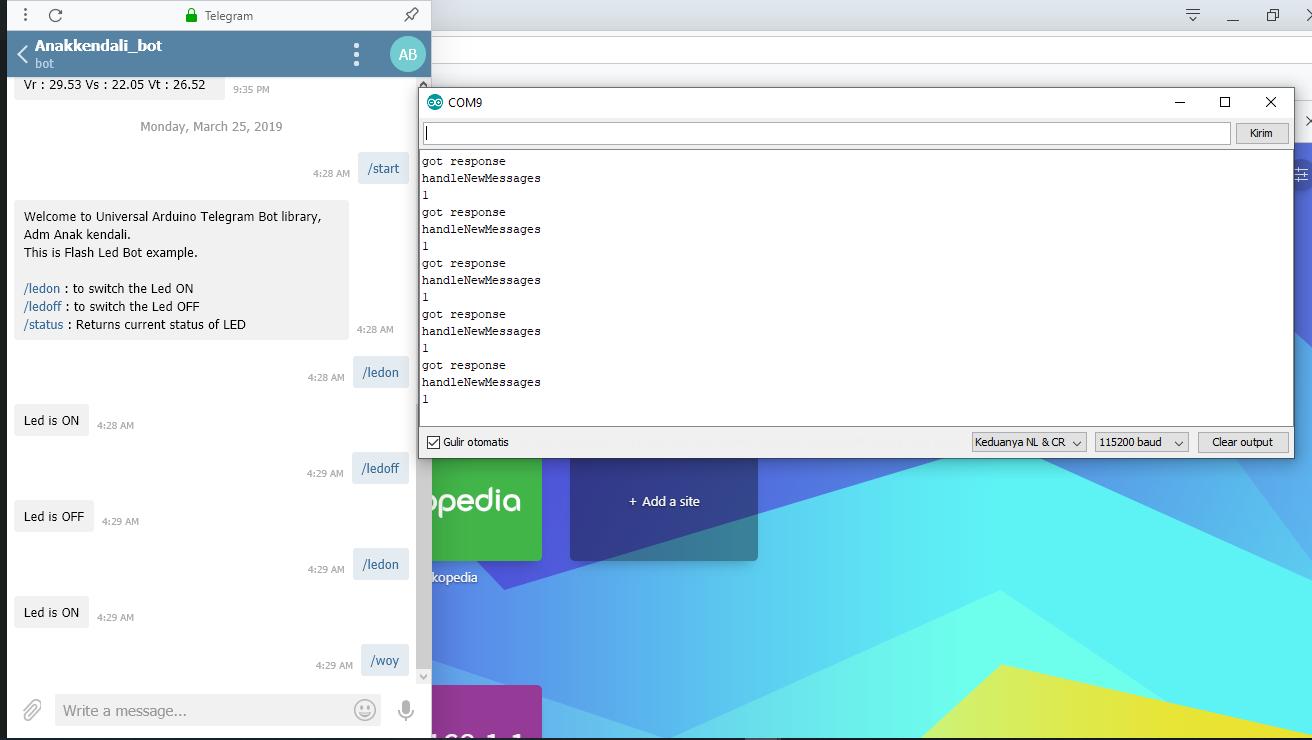The width and height of the screenshot is (1312, 740).
Task: Pin the Telegram sidebar panel
Action: click(411, 15)
